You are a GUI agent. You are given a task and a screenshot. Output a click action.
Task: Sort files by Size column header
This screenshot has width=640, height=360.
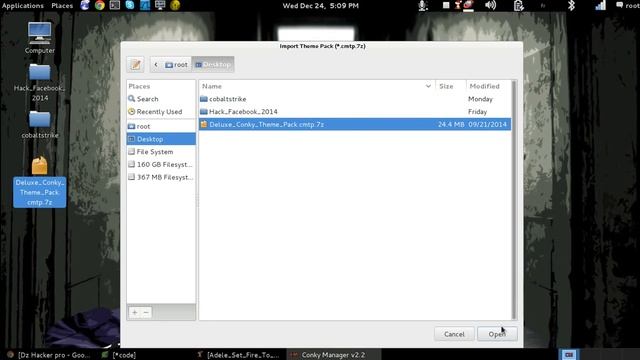(451, 86)
